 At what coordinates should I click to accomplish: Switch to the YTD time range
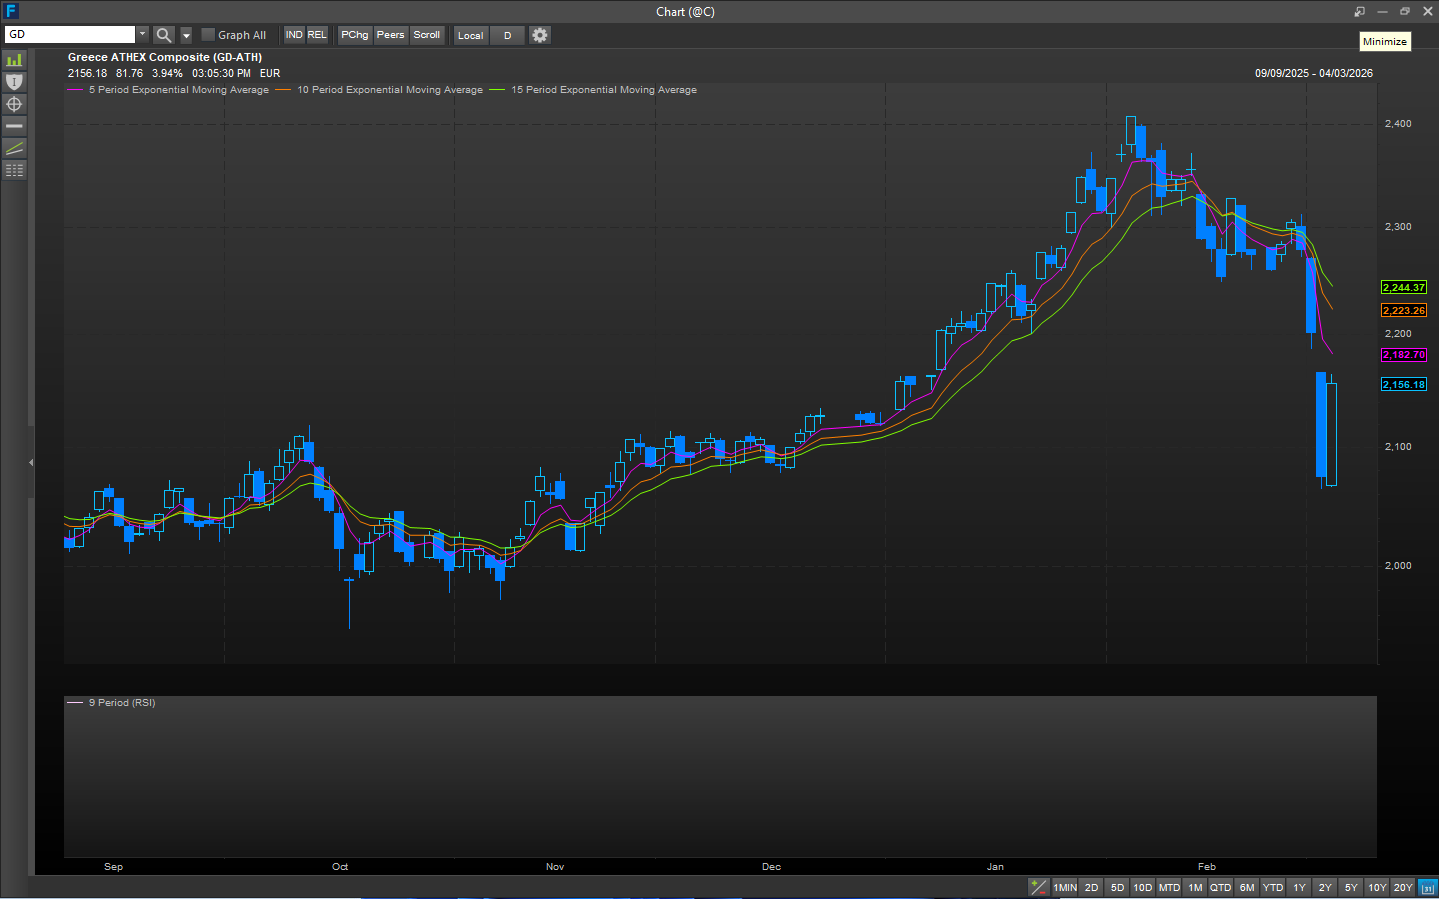click(1272, 888)
